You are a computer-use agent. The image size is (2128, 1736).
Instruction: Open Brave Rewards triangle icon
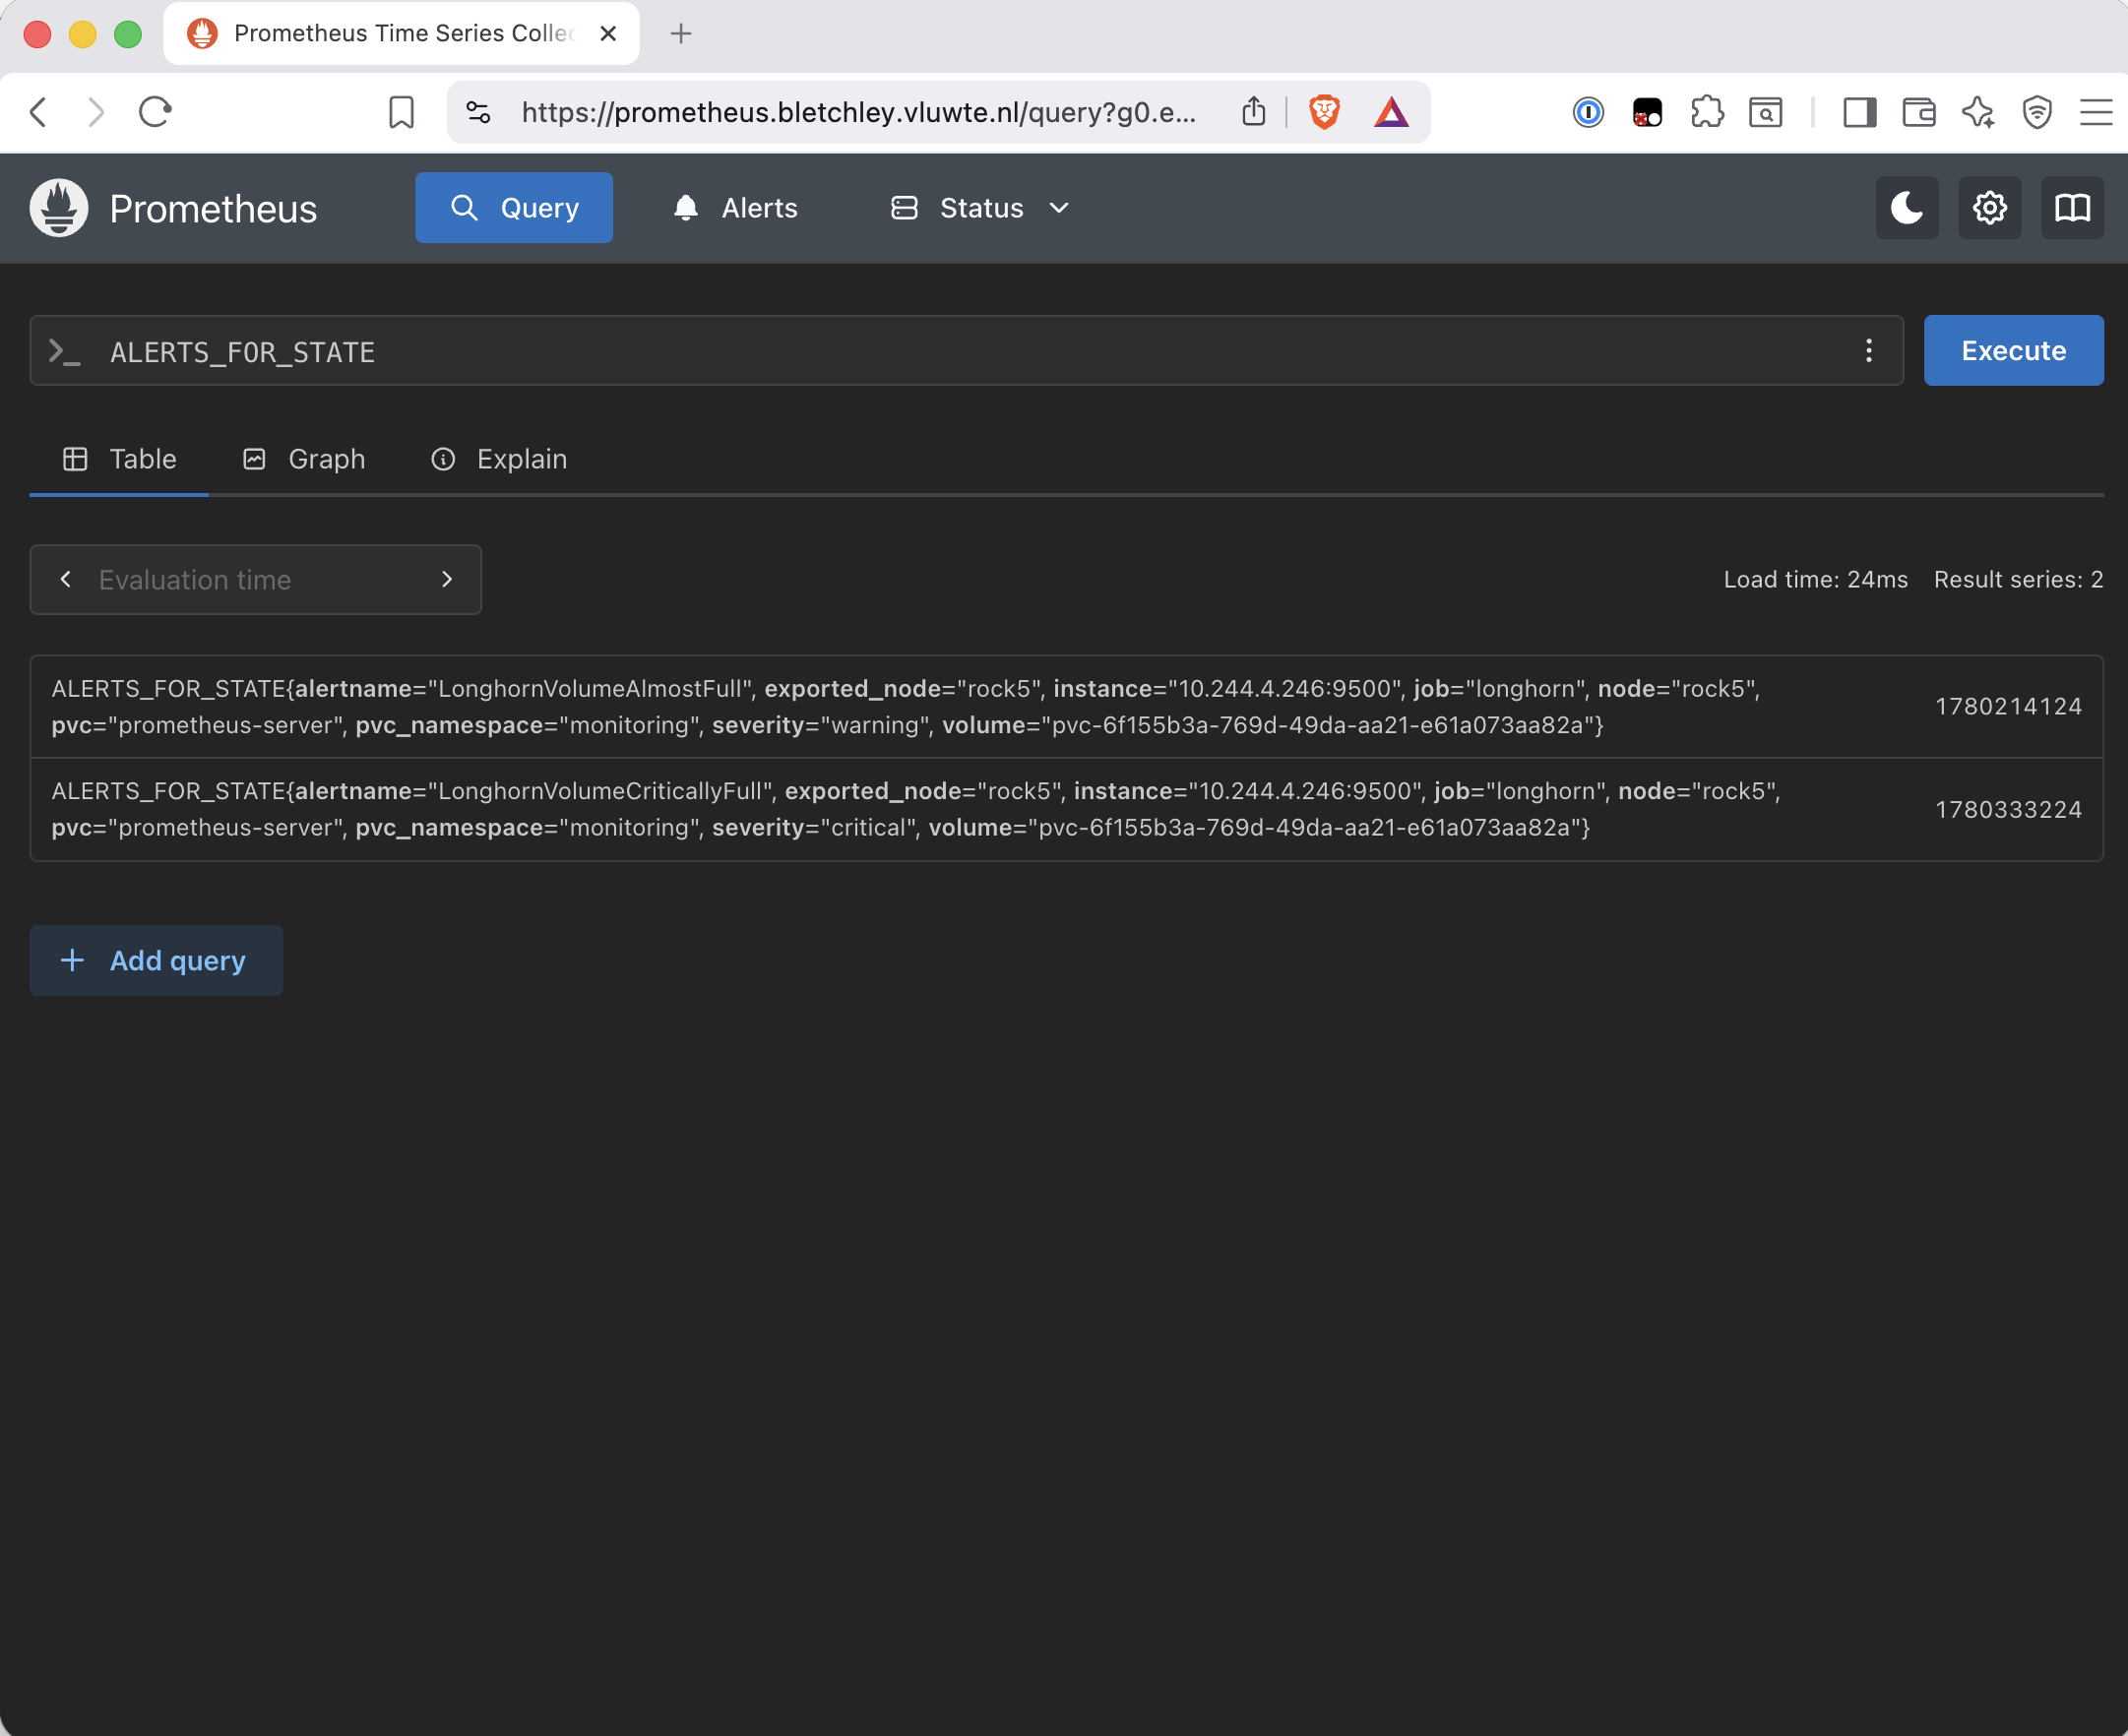(x=1391, y=112)
